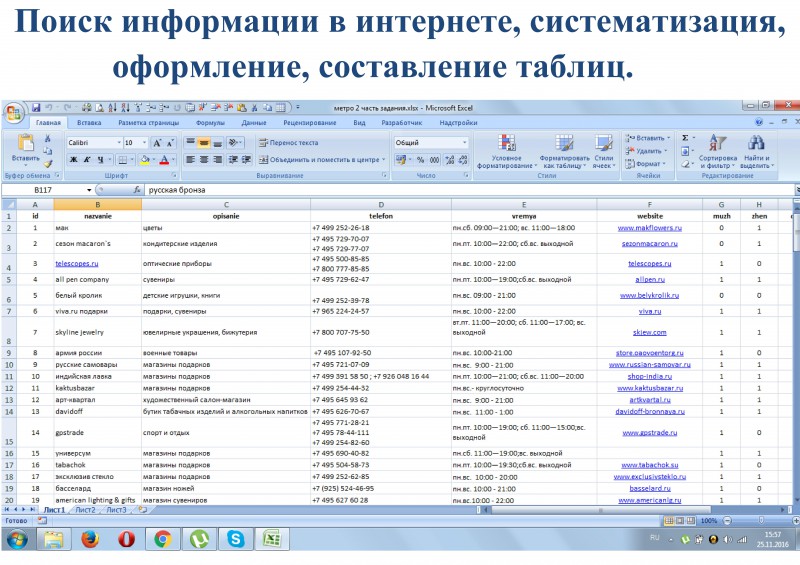Select cell containing skyline jewelry
This screenshot has height=565, width=800.
pyautogui.click(x=97, y=332)
